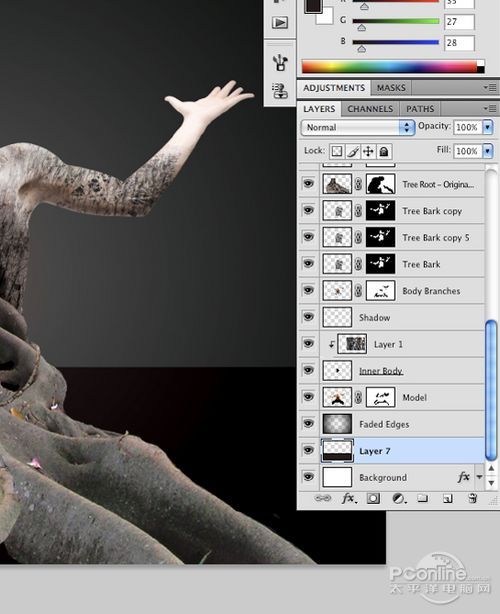Click the link layers icon at panel bottom

tap(323, 498)
